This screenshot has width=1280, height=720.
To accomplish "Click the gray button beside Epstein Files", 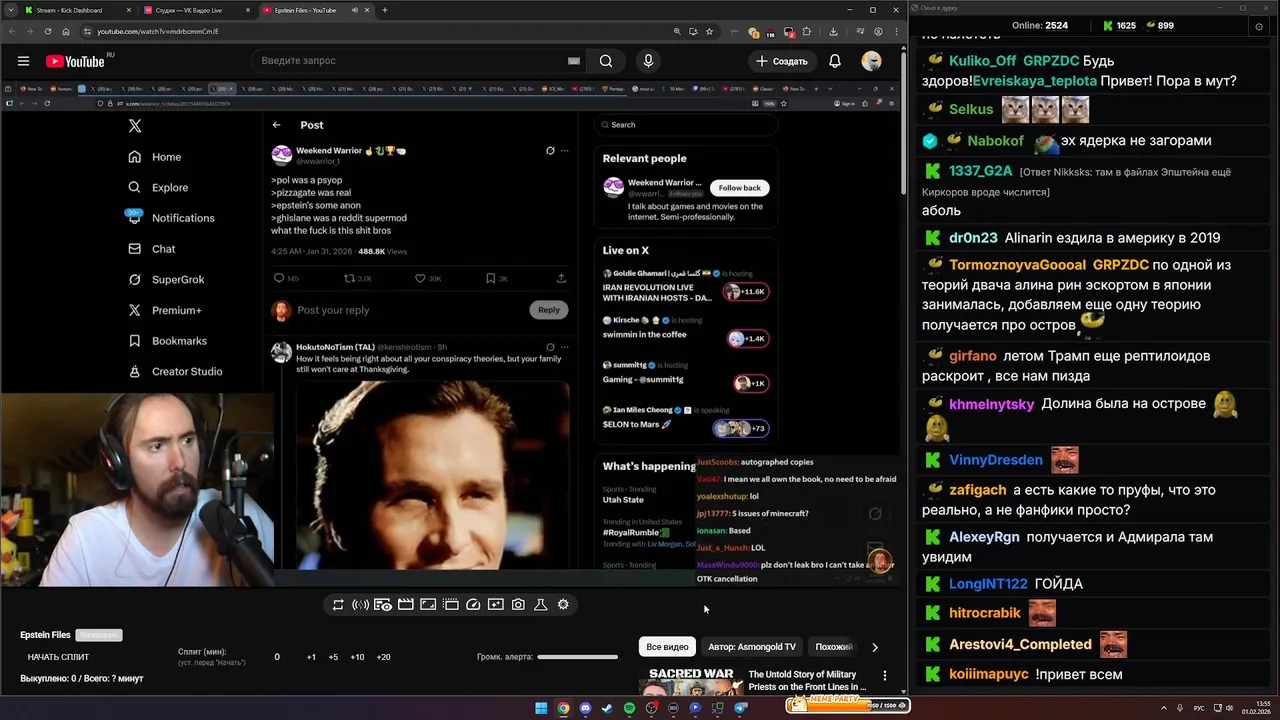I will click(x=99, y=635).
